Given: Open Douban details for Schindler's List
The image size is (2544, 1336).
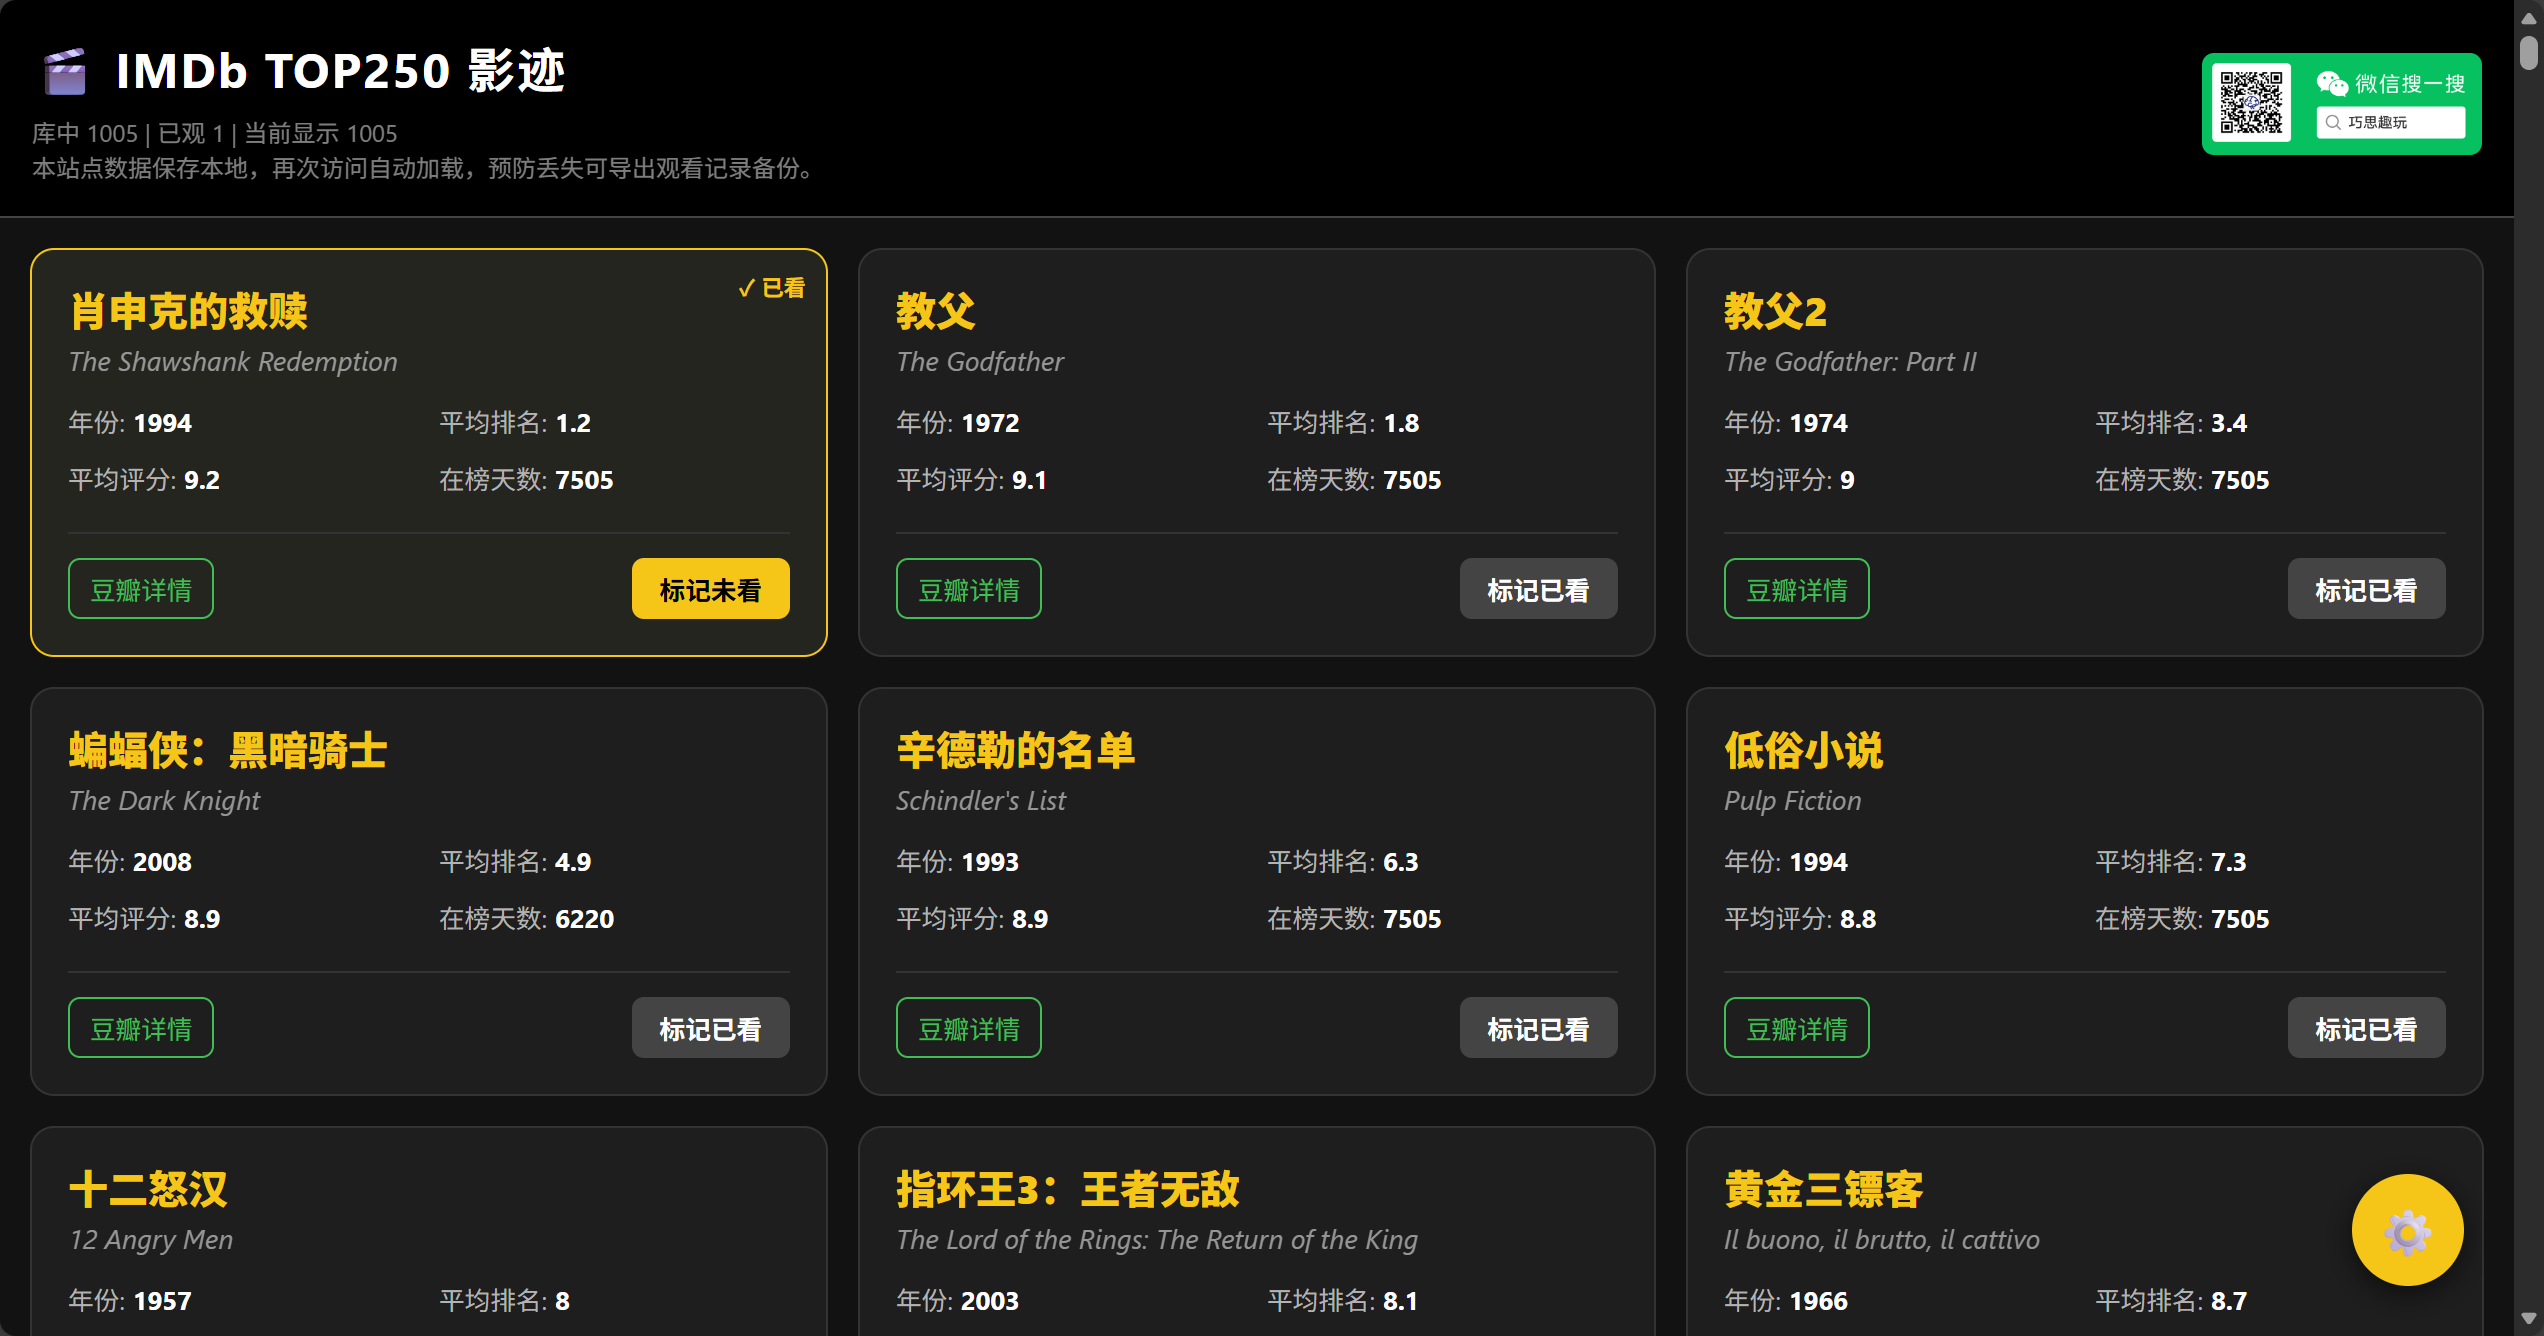Looking at the screenshot, I should (x=968, y=1028).
